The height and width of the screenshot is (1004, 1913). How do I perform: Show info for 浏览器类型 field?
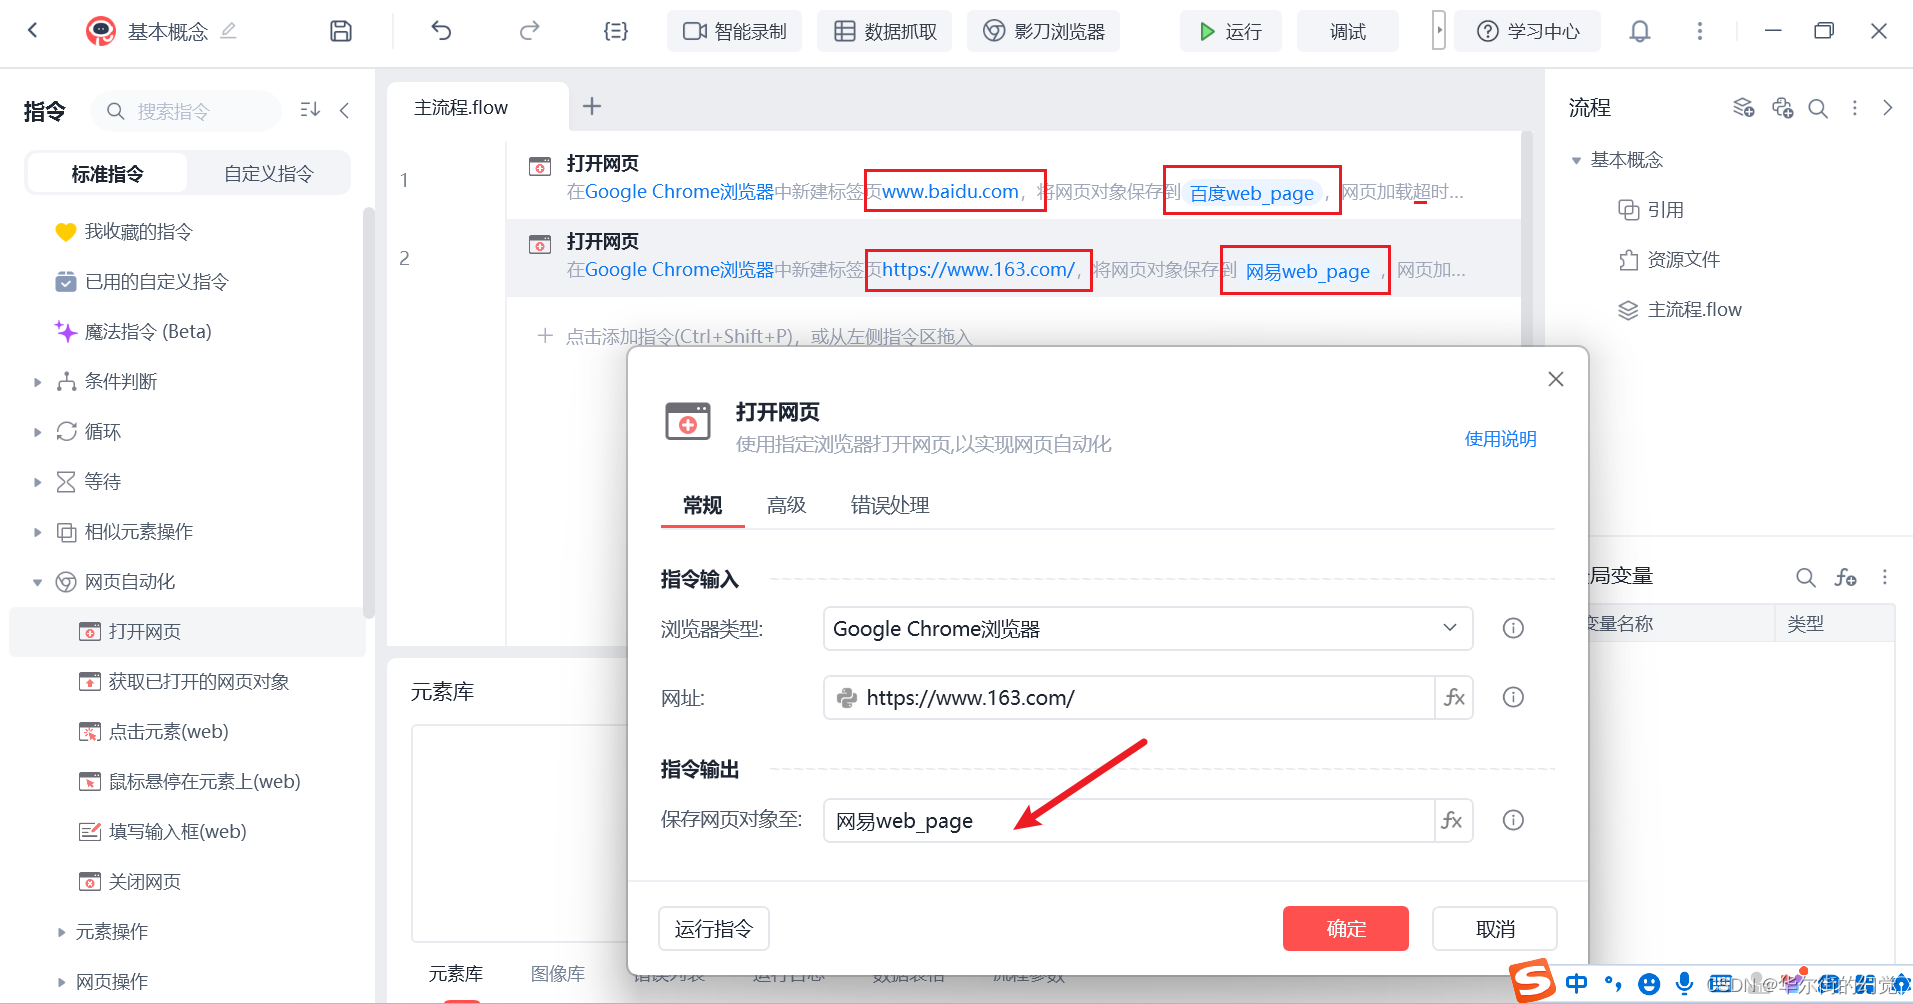[x=1513, y=628]
